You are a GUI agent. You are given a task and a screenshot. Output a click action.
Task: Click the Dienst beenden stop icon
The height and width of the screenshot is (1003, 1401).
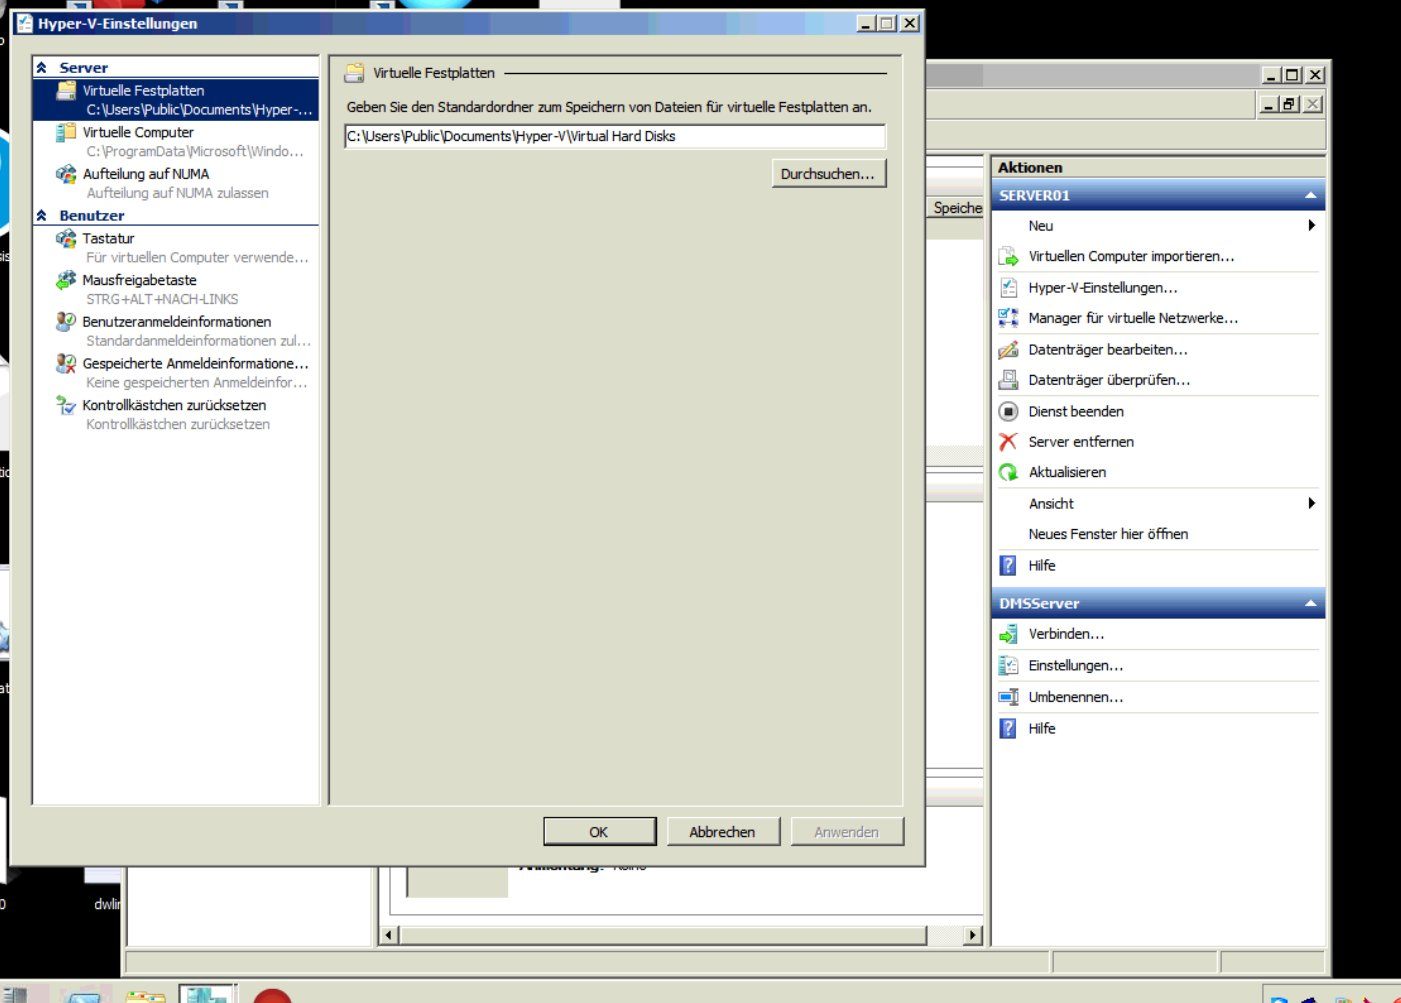[1008, 411]
